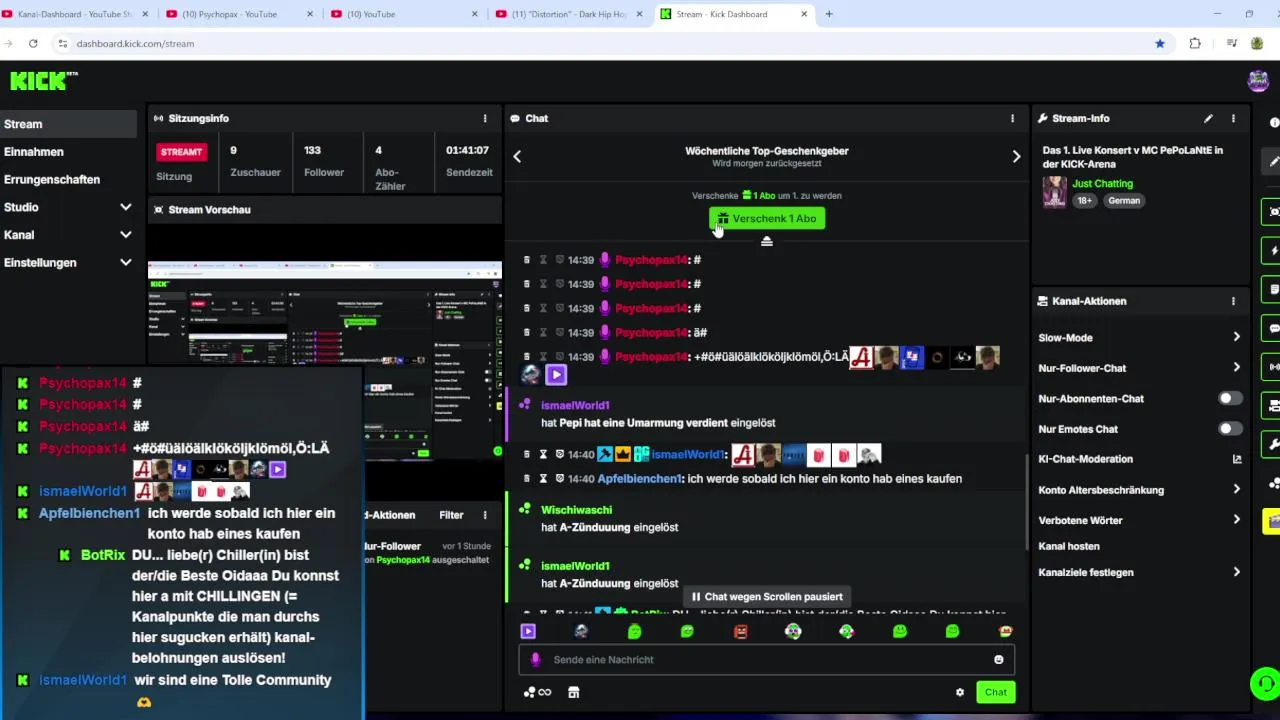Click chat scrollbar

(1027, 502)
